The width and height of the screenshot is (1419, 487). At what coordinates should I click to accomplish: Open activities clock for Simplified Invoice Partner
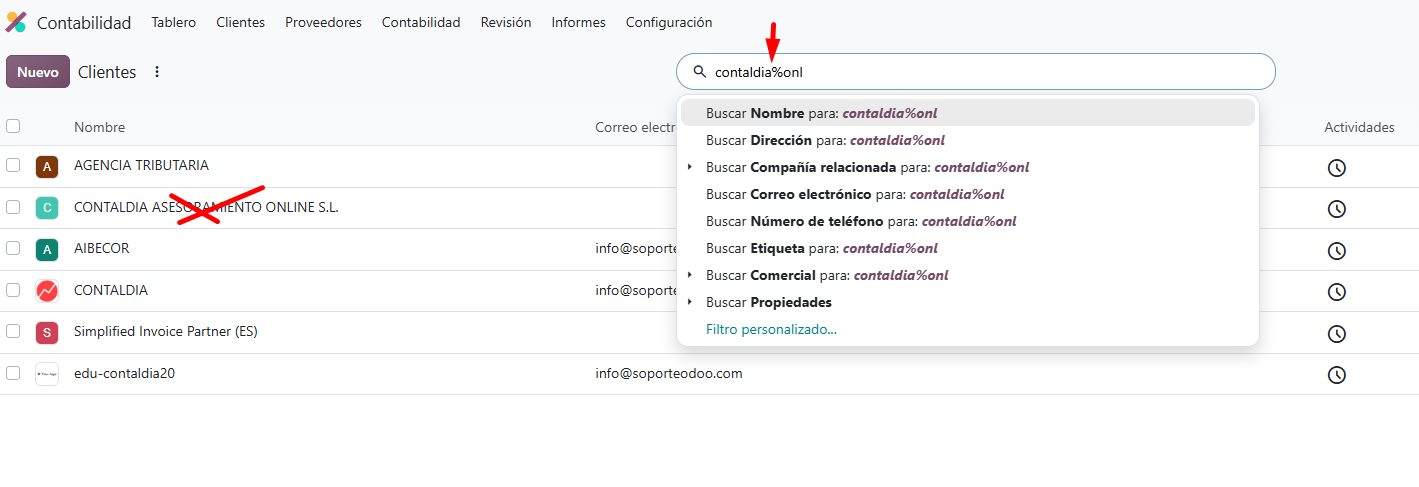pos(1336,333)
